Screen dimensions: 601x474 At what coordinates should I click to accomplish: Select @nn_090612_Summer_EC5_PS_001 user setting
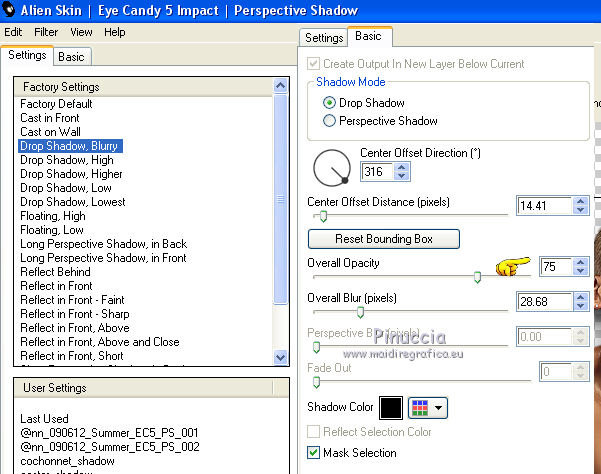tap(109, 433)
